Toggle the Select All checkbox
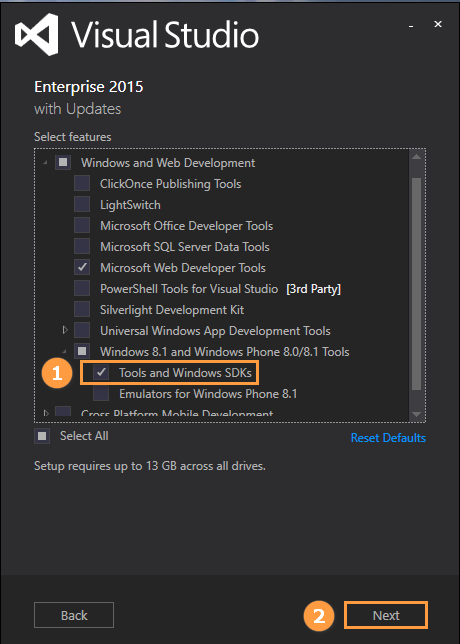Image resolution: width=460 pixels, height=644 pixels. [x=42, y=436]
